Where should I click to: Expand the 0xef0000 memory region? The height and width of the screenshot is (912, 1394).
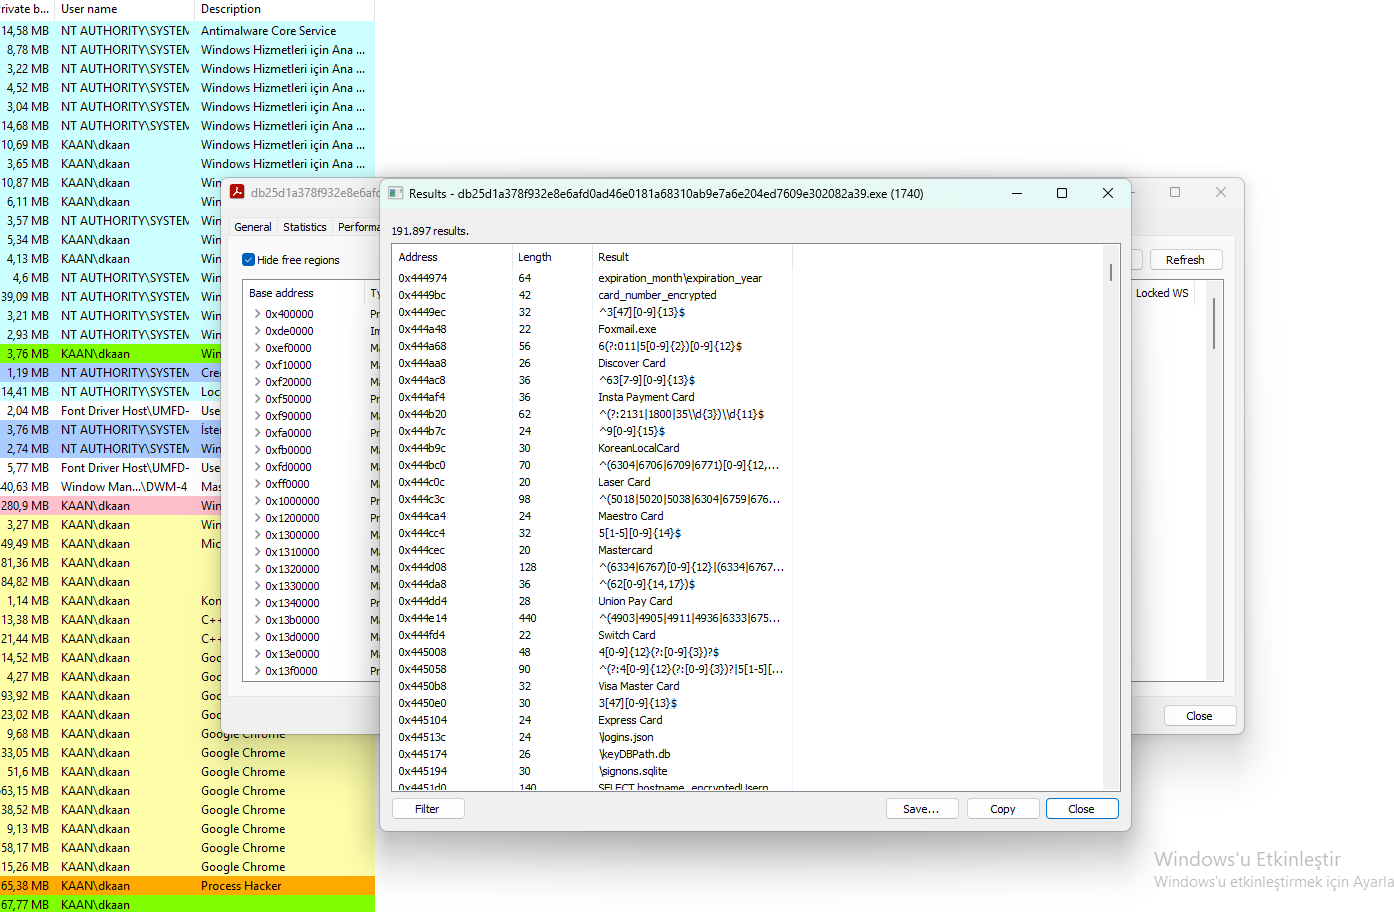257,348
